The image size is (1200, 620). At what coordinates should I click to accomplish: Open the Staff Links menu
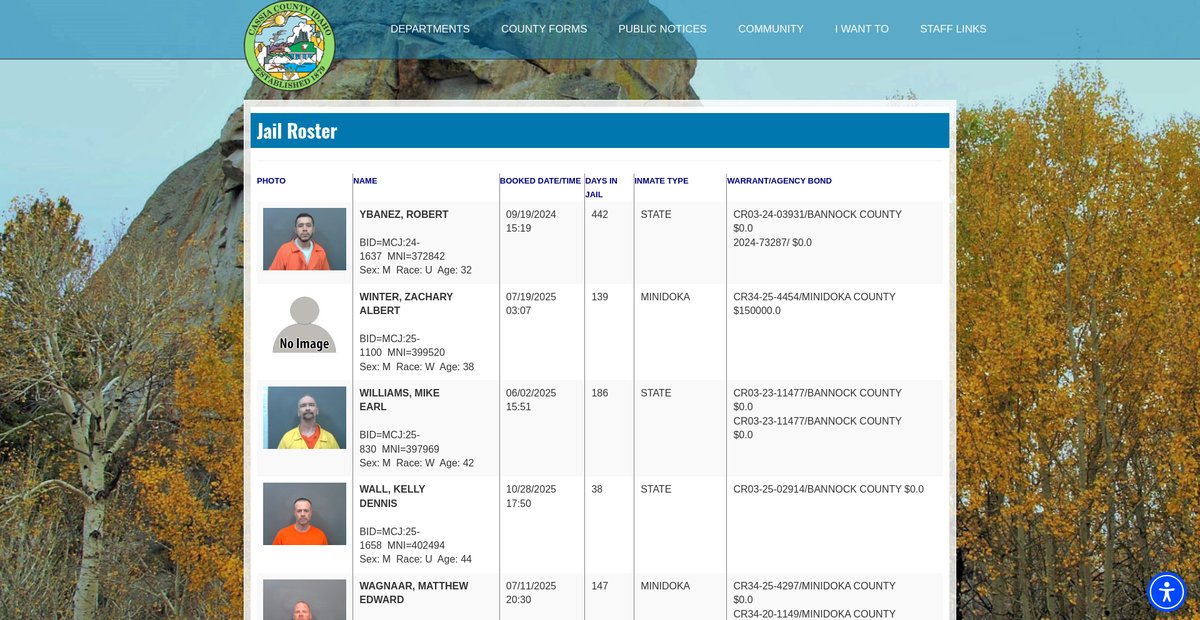click(953, 29)
